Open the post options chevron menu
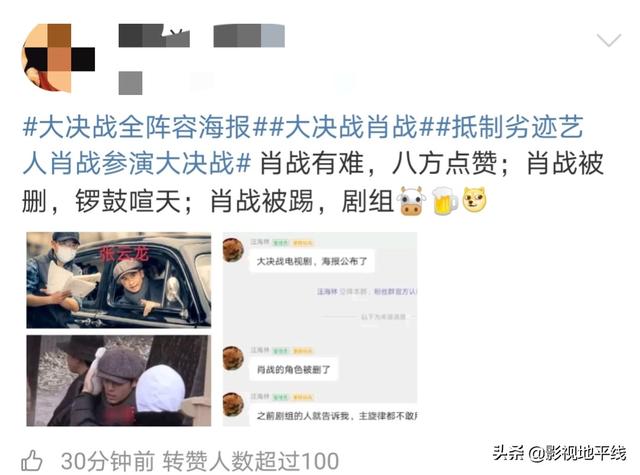Screen dimensions: 640x475 (x=609, y=40)
